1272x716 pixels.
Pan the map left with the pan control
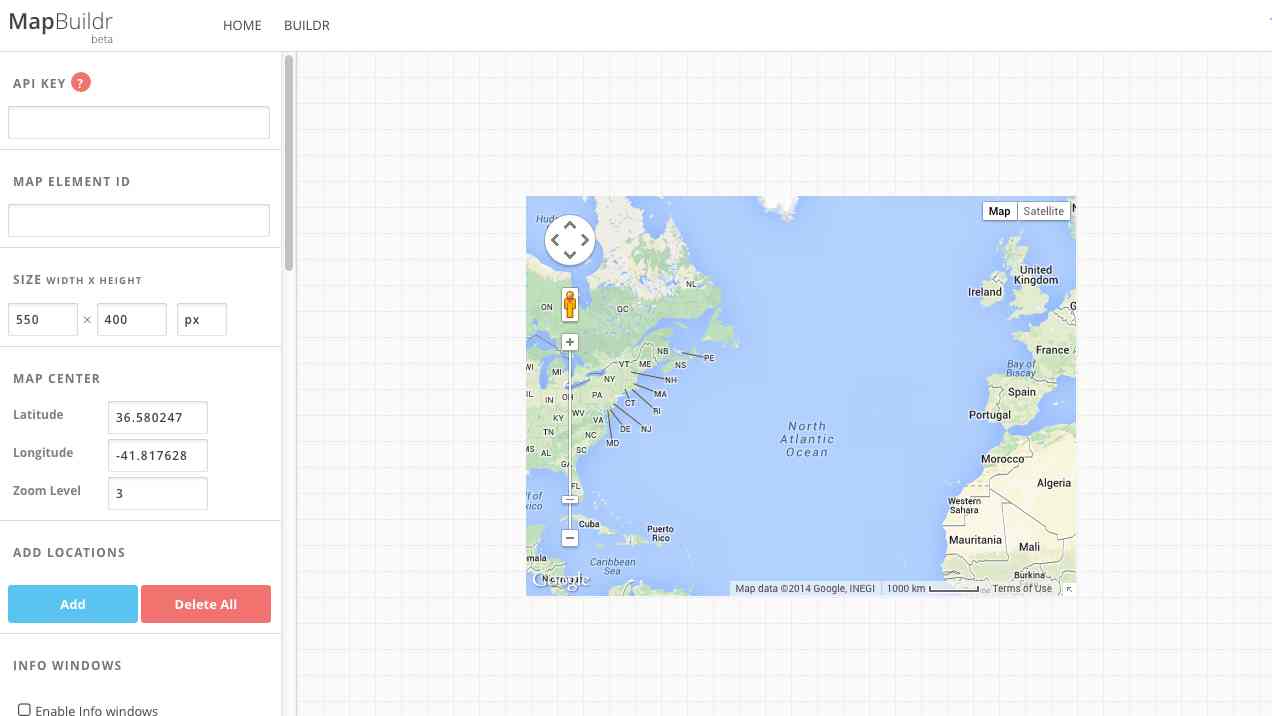(x=555, y=240)
